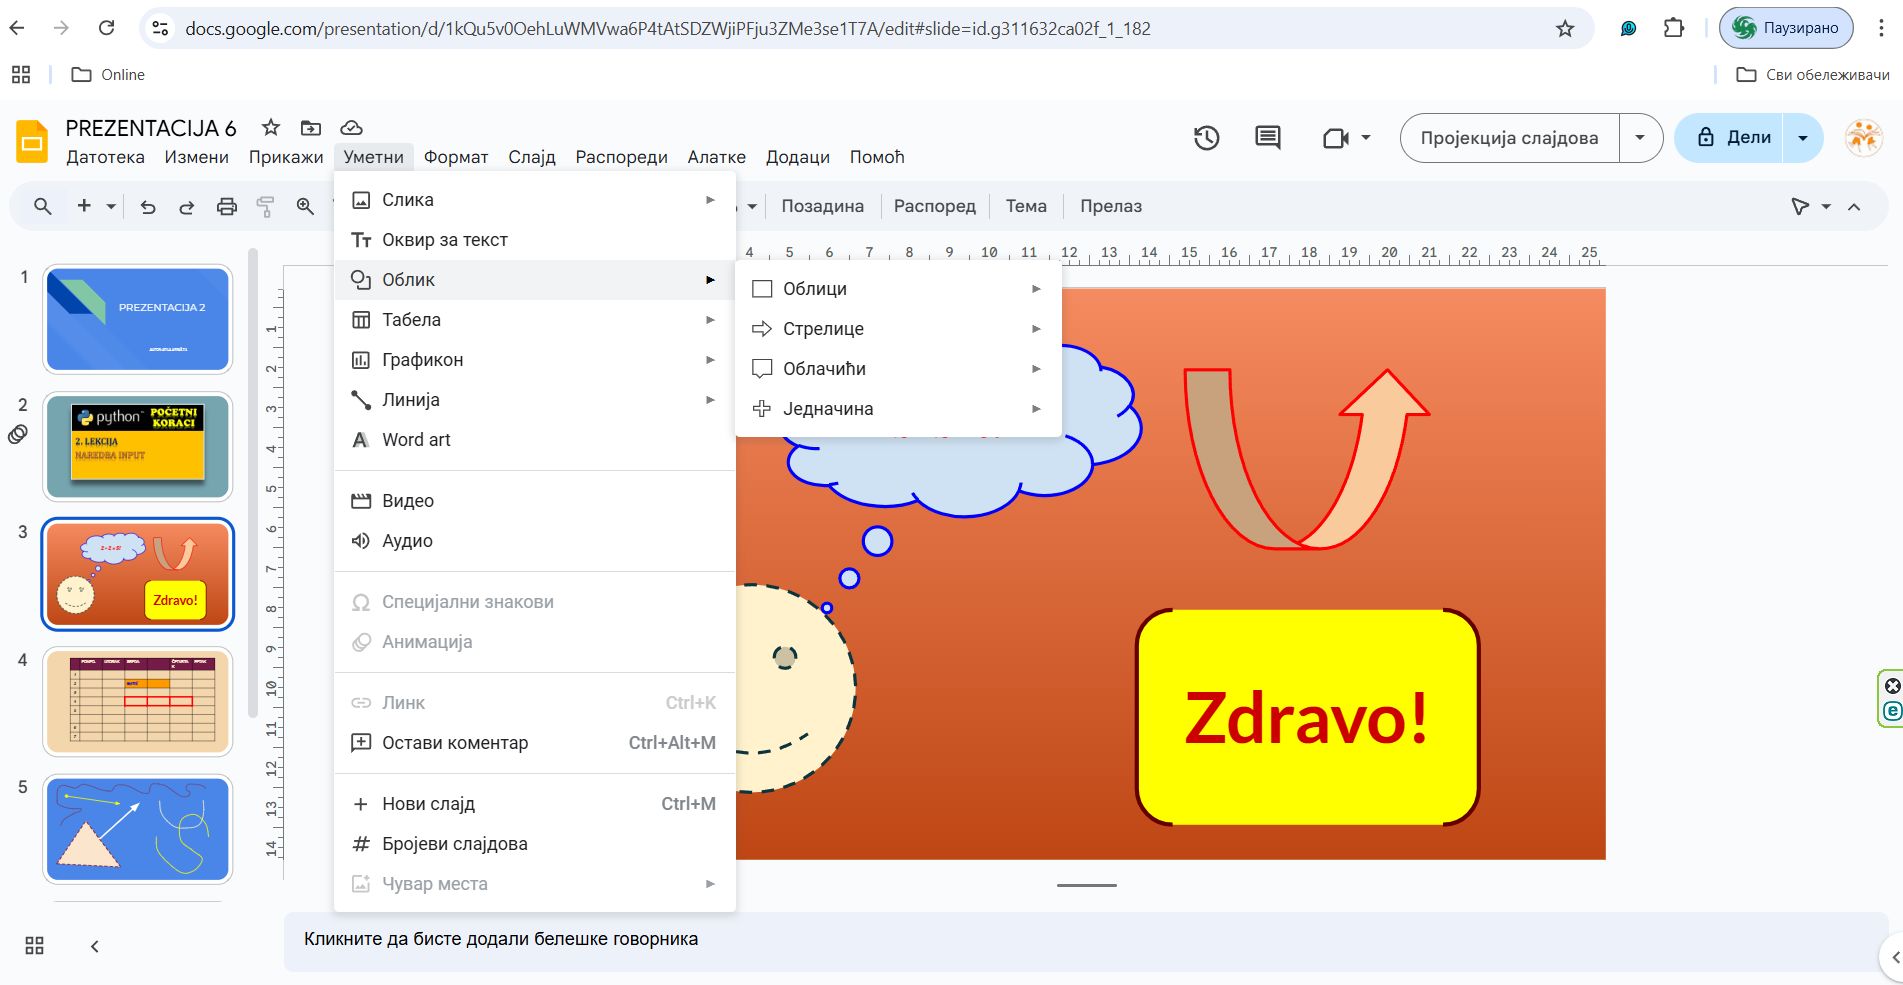Click the redo arrow icon
The width and height of the screenshot is (1903, 985).
[186, 207]
